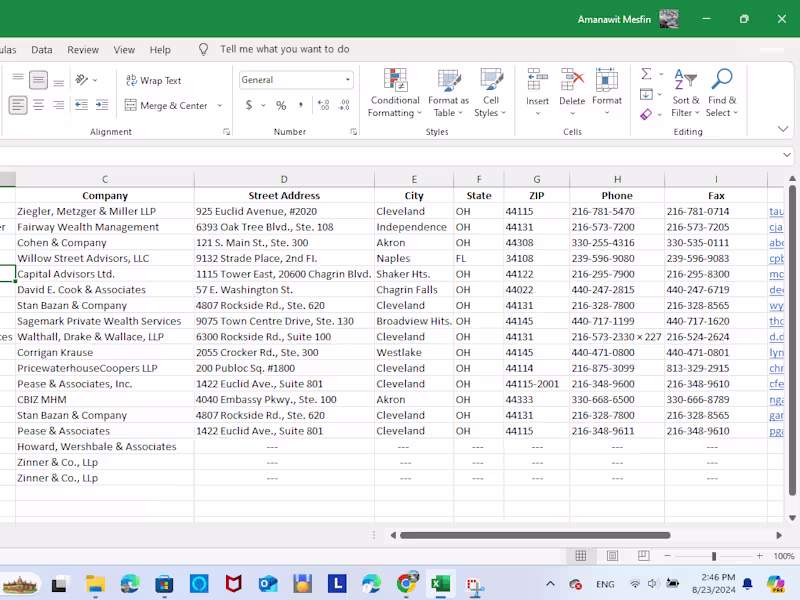Open the Merge & Center dropdown arrow

tap(220, 106)
